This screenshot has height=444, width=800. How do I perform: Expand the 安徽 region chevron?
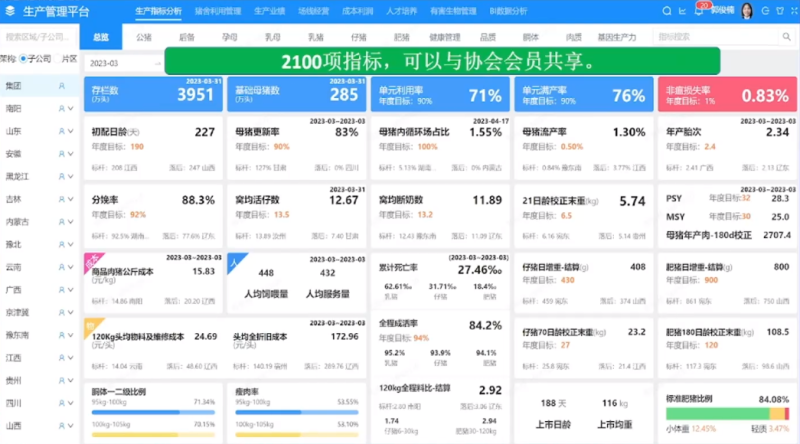click(x=70, y=154)
